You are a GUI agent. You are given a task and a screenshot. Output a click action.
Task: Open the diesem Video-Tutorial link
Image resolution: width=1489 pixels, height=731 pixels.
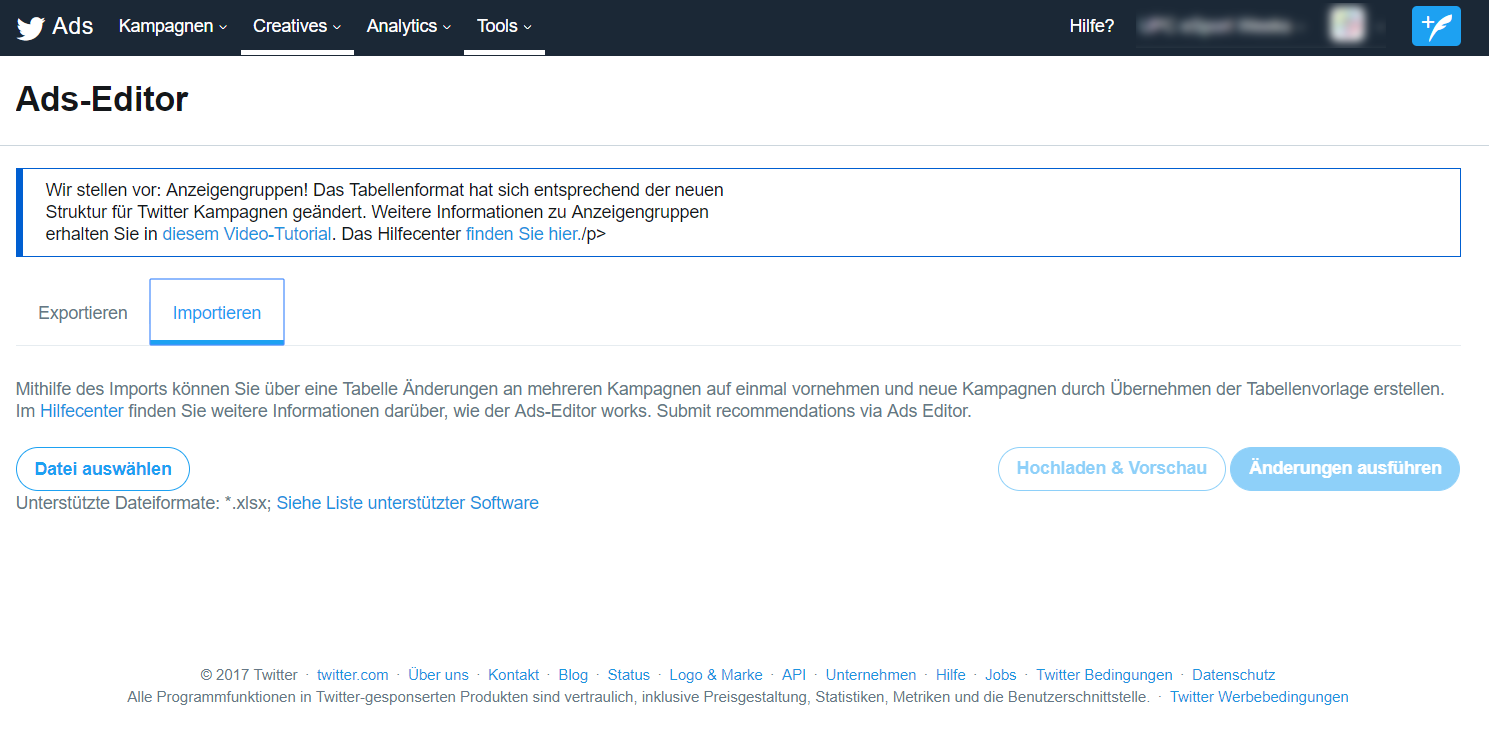click(247, 235)
